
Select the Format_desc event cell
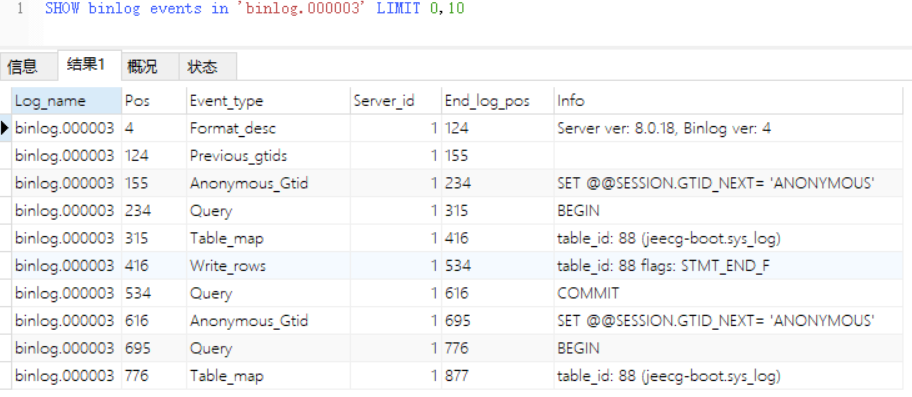click(268, 128)
